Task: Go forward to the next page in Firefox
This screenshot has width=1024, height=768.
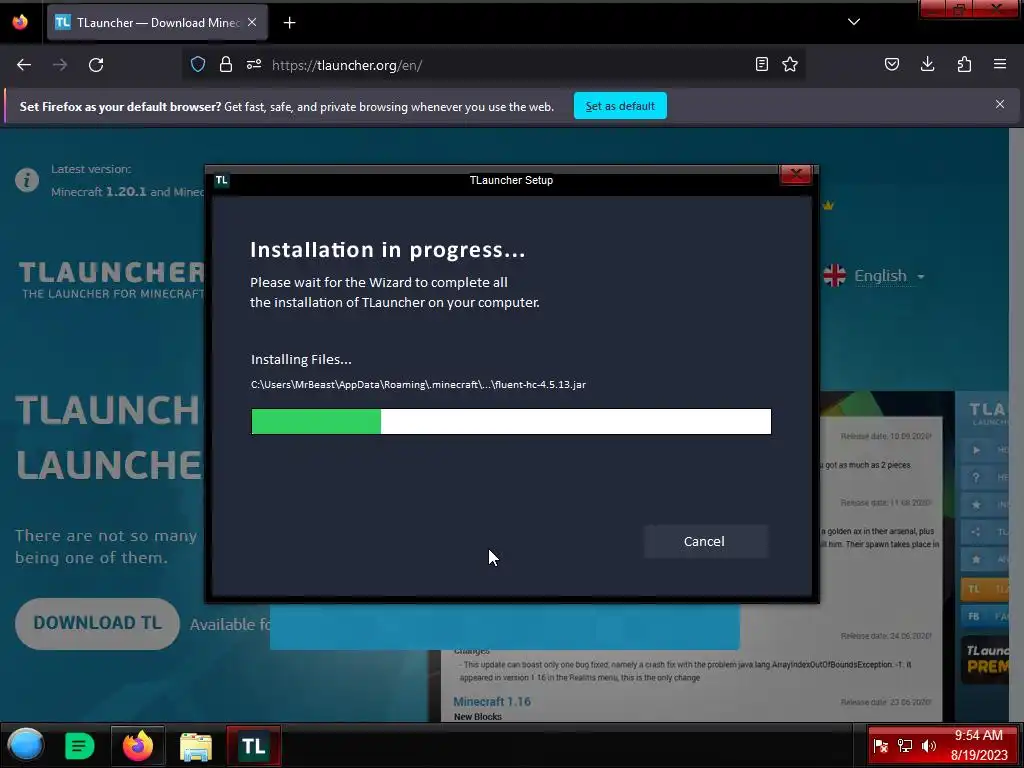Action: (60, 65)
